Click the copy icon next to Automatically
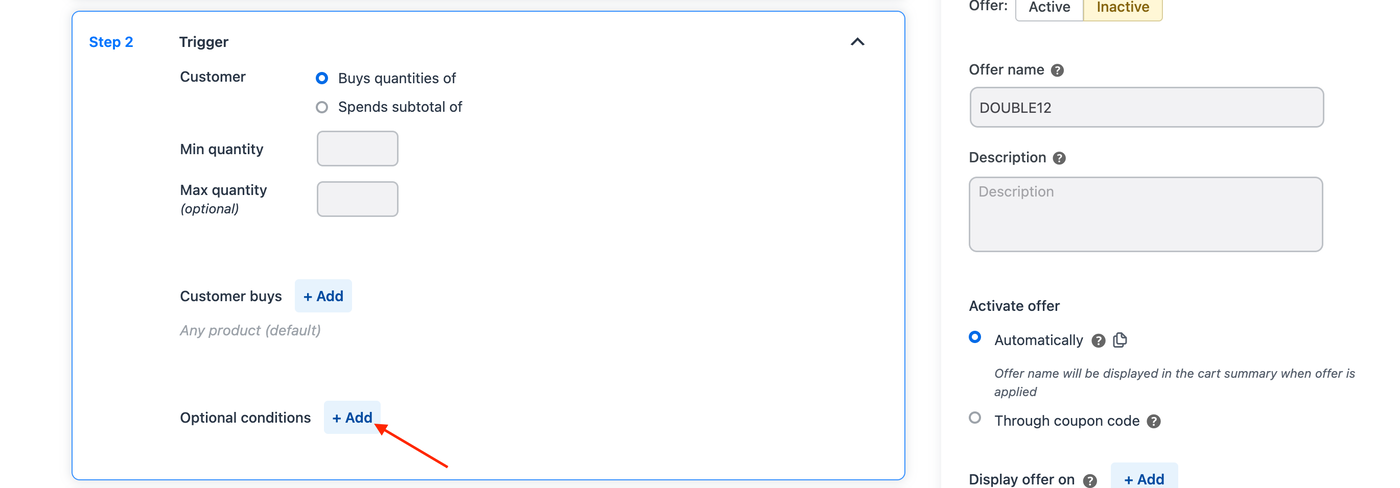The image size is (1400, 488). [x=1120, y=340]
